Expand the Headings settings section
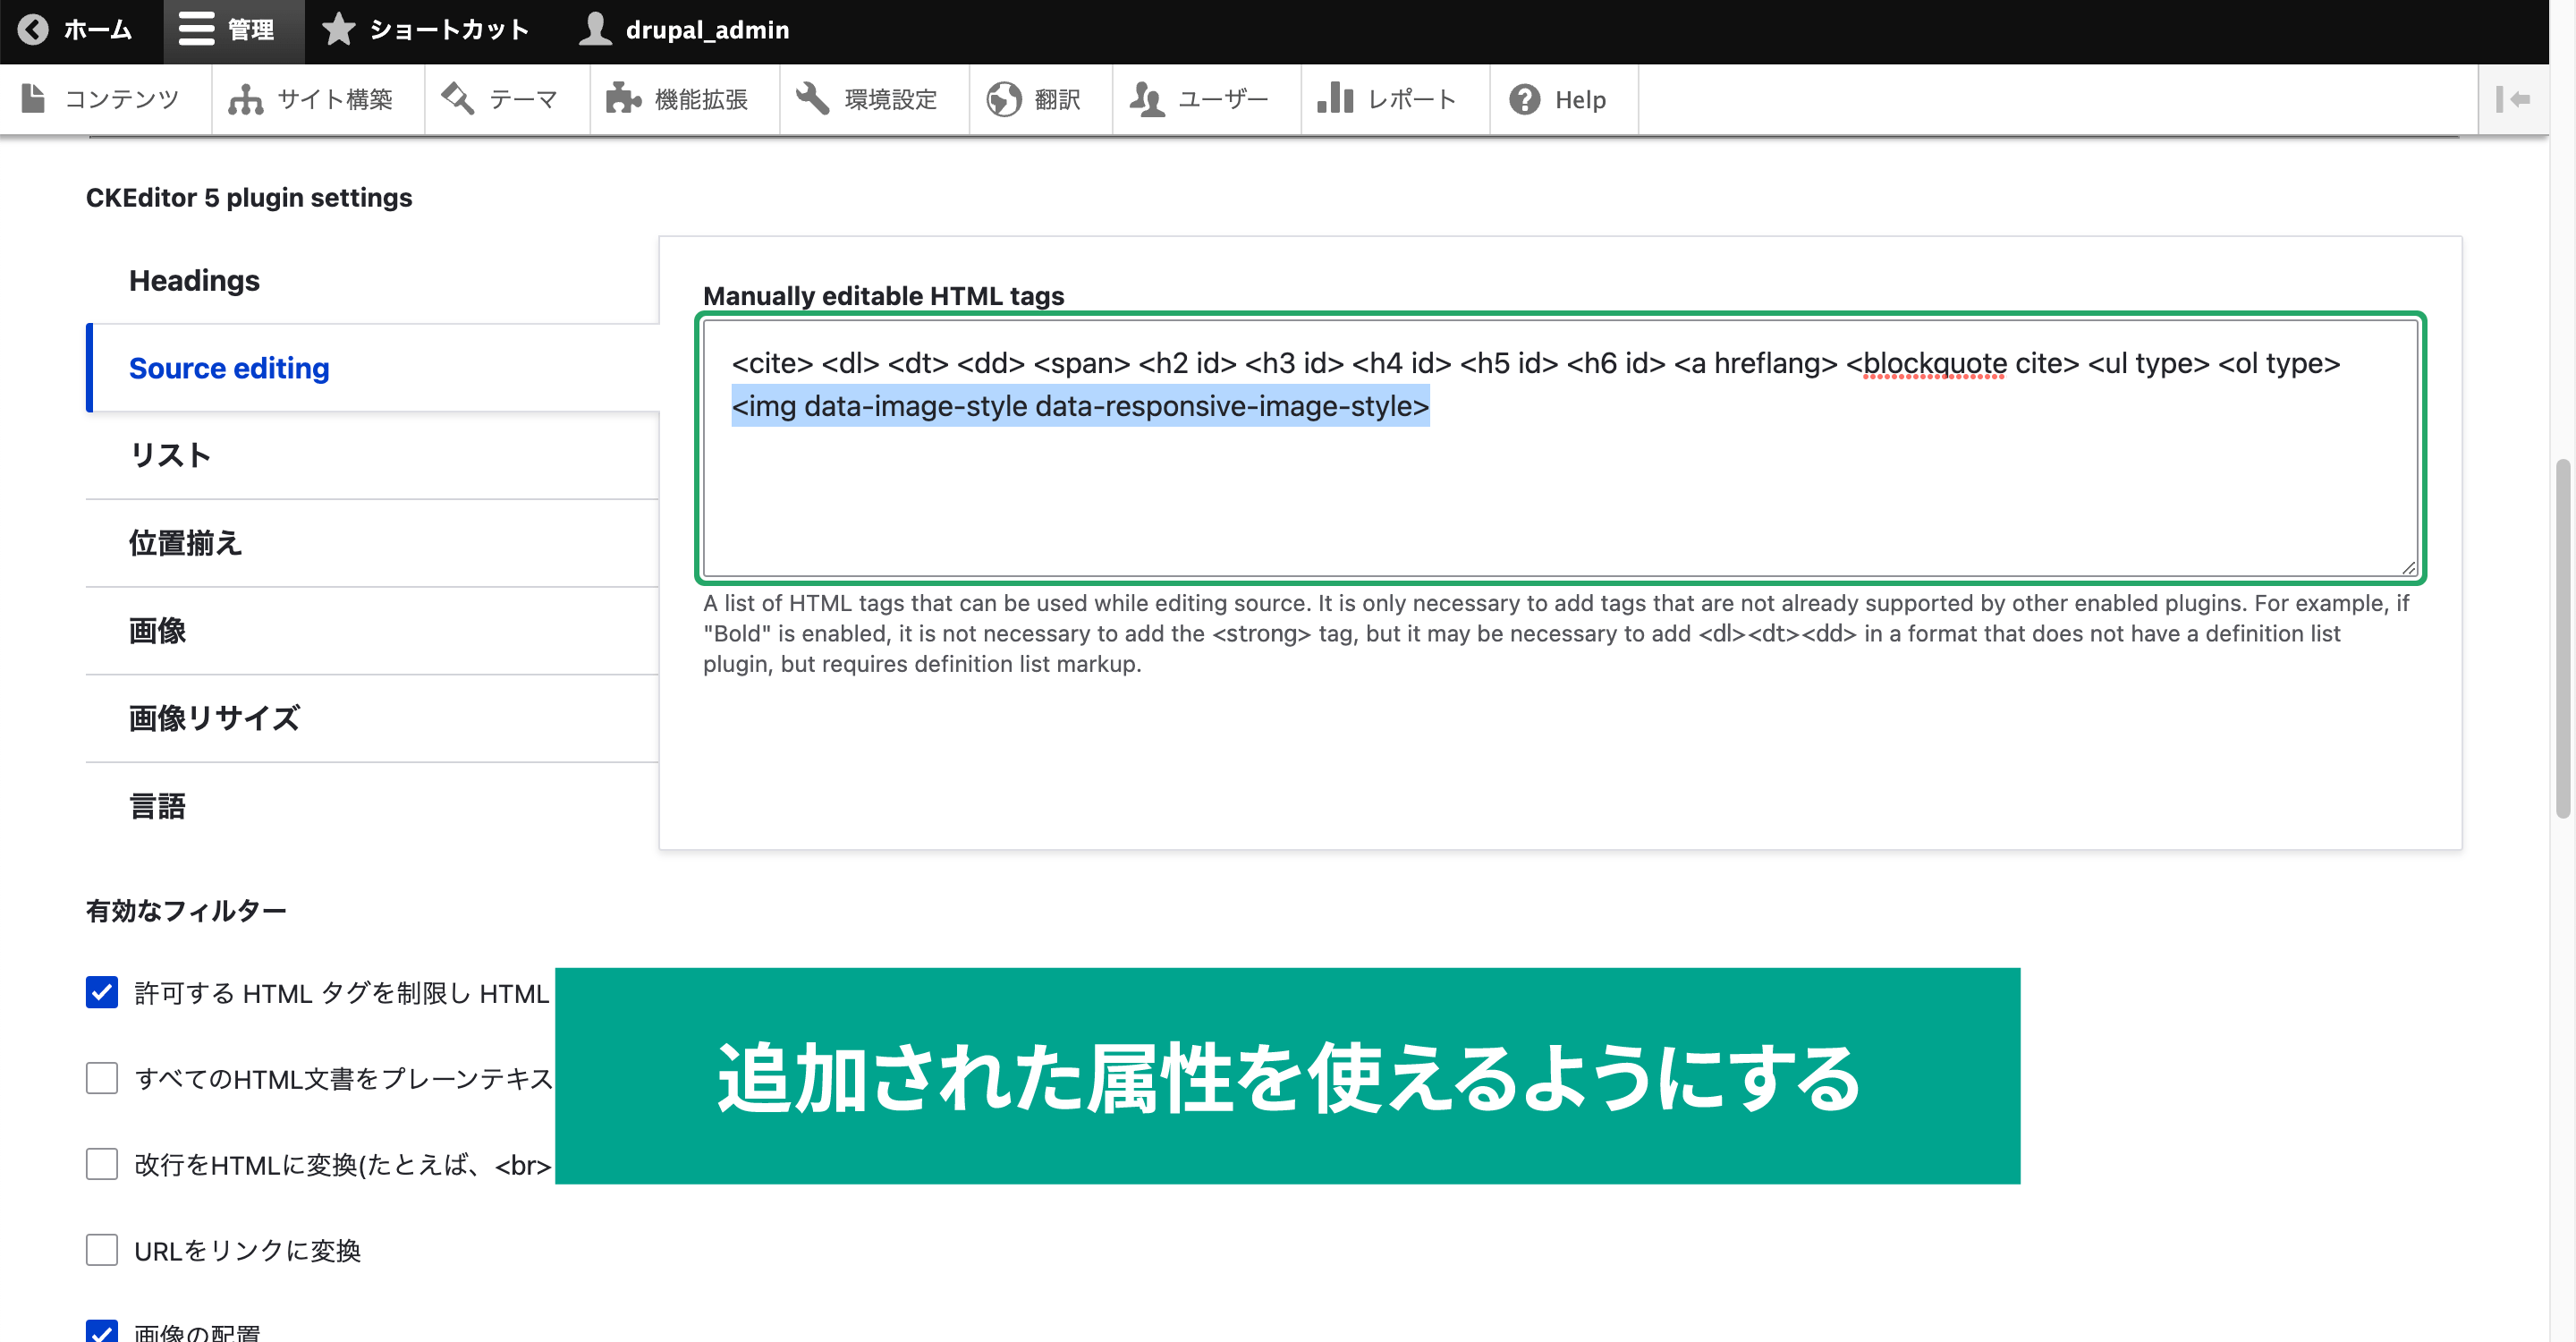Image resolution: width=2576 pixels, height=1342 pixels. (196, 279)
